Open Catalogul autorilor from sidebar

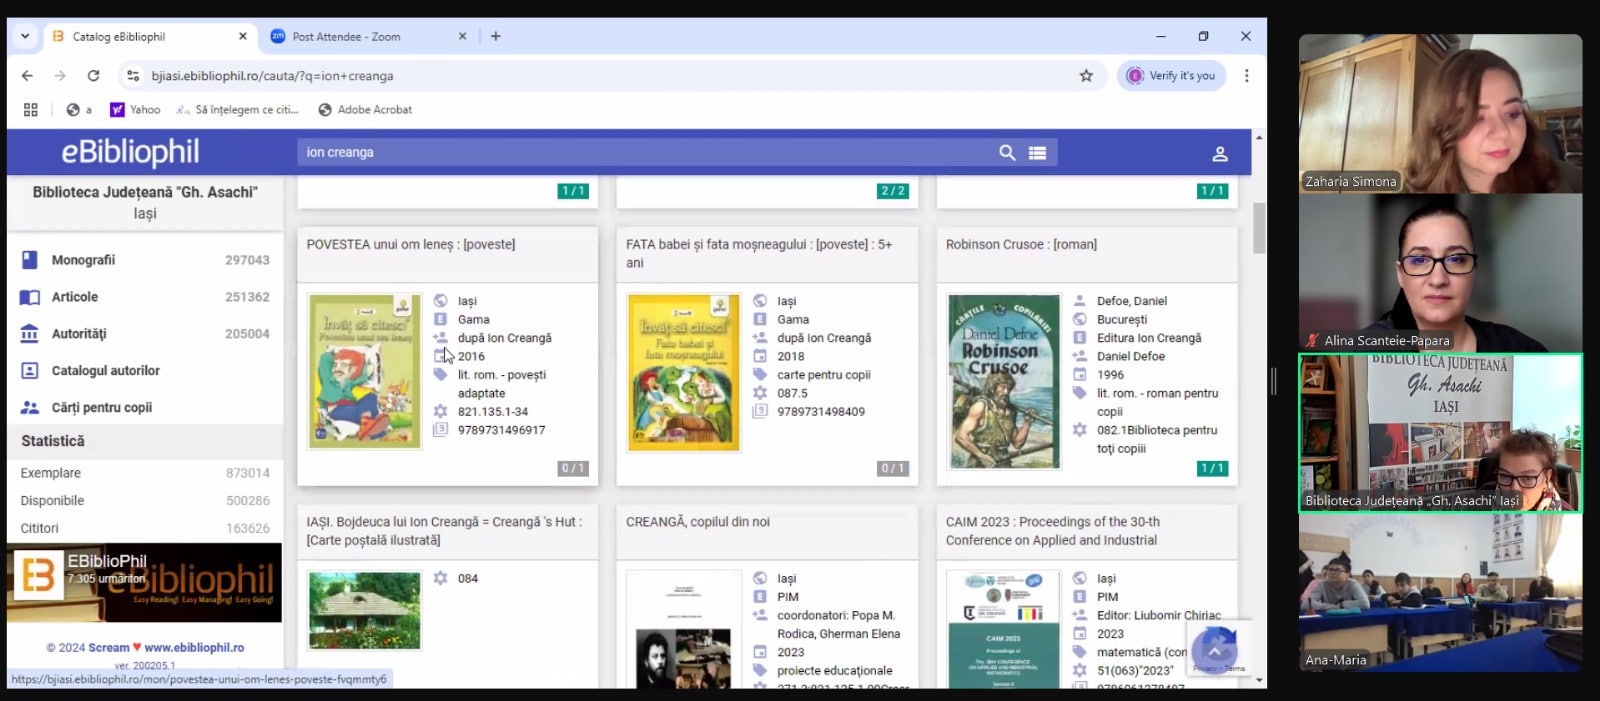tap(105, 371)
